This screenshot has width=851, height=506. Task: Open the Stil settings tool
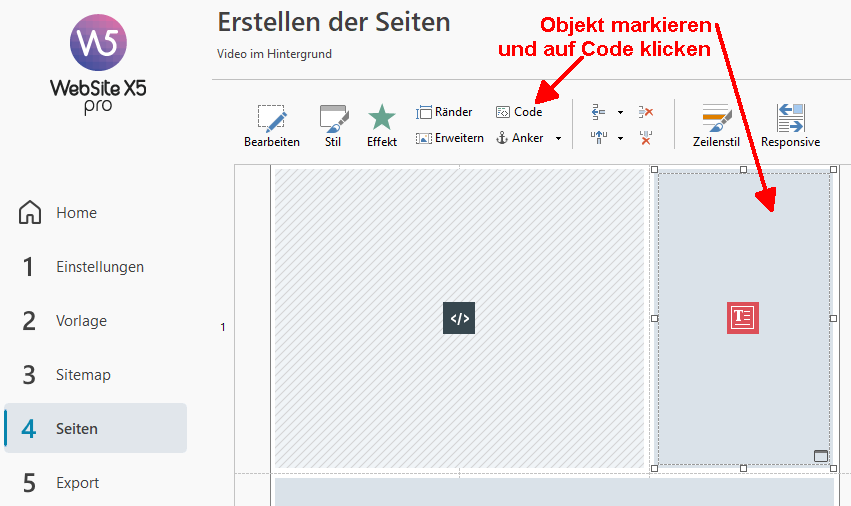333,126
